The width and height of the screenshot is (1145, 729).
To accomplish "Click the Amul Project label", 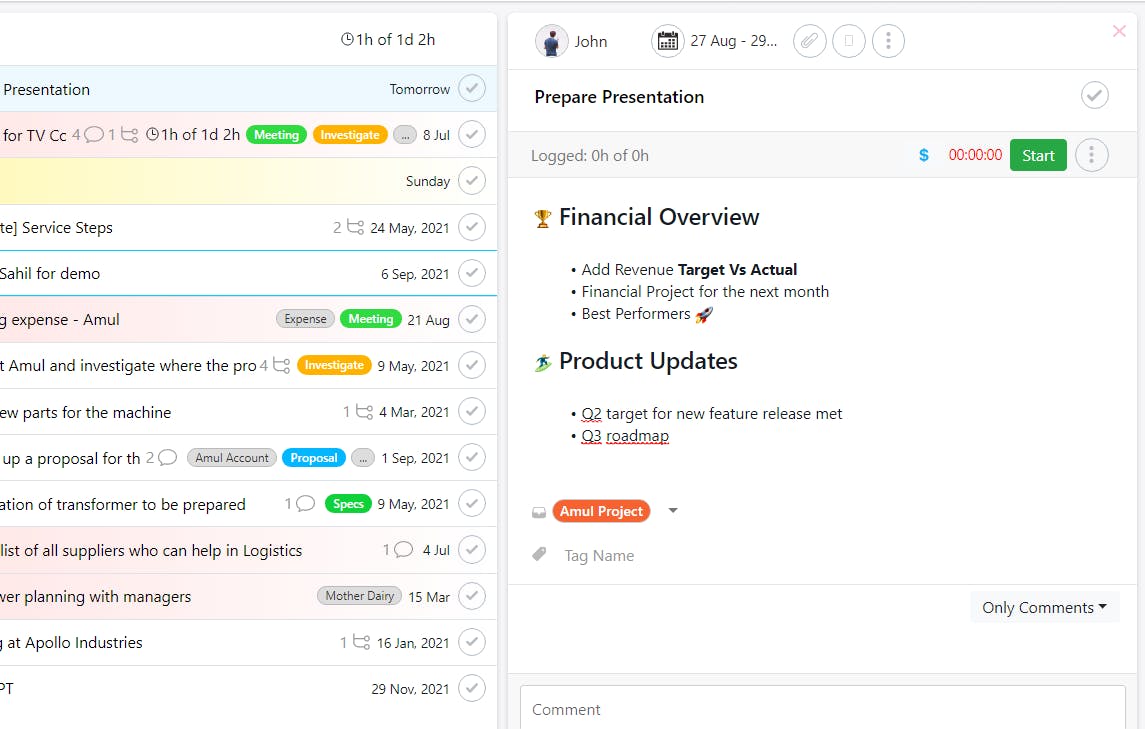I will tap(601, 511).
